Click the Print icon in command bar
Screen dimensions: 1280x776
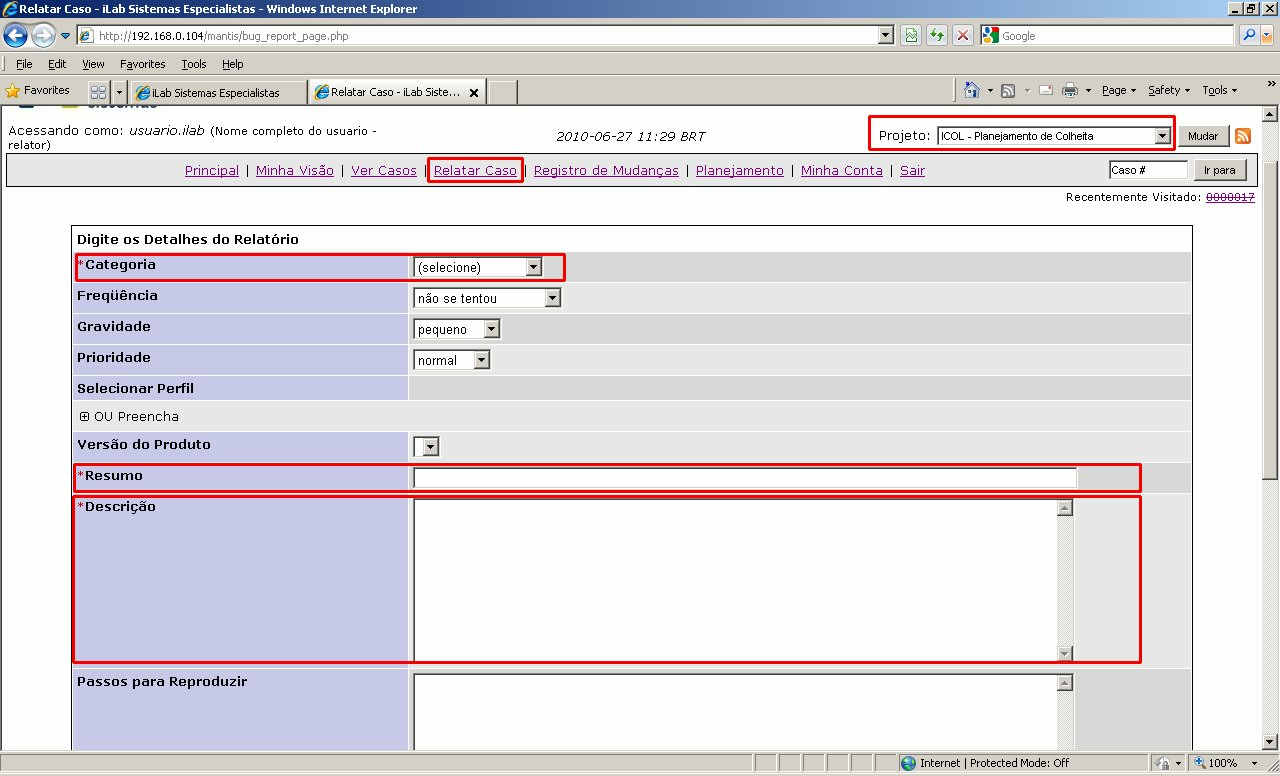pyautogui.click(x=1070, y=90)
